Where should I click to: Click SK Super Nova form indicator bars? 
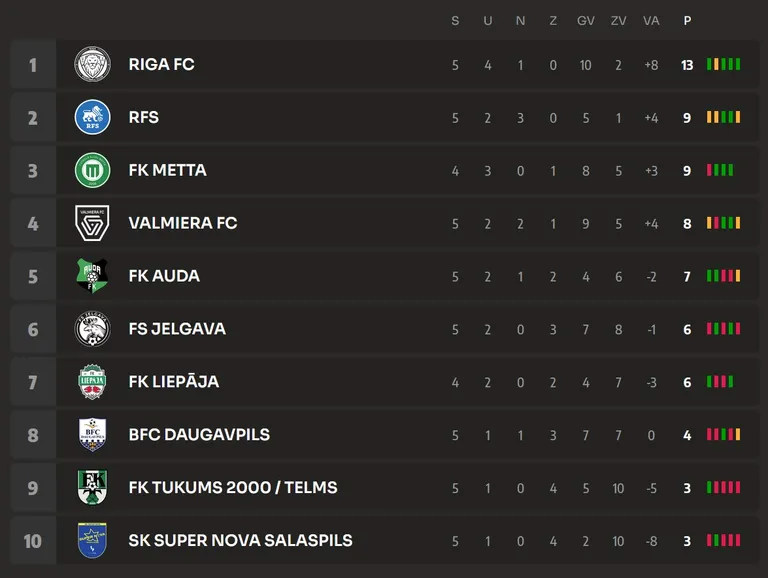click(x=723, y=540)
